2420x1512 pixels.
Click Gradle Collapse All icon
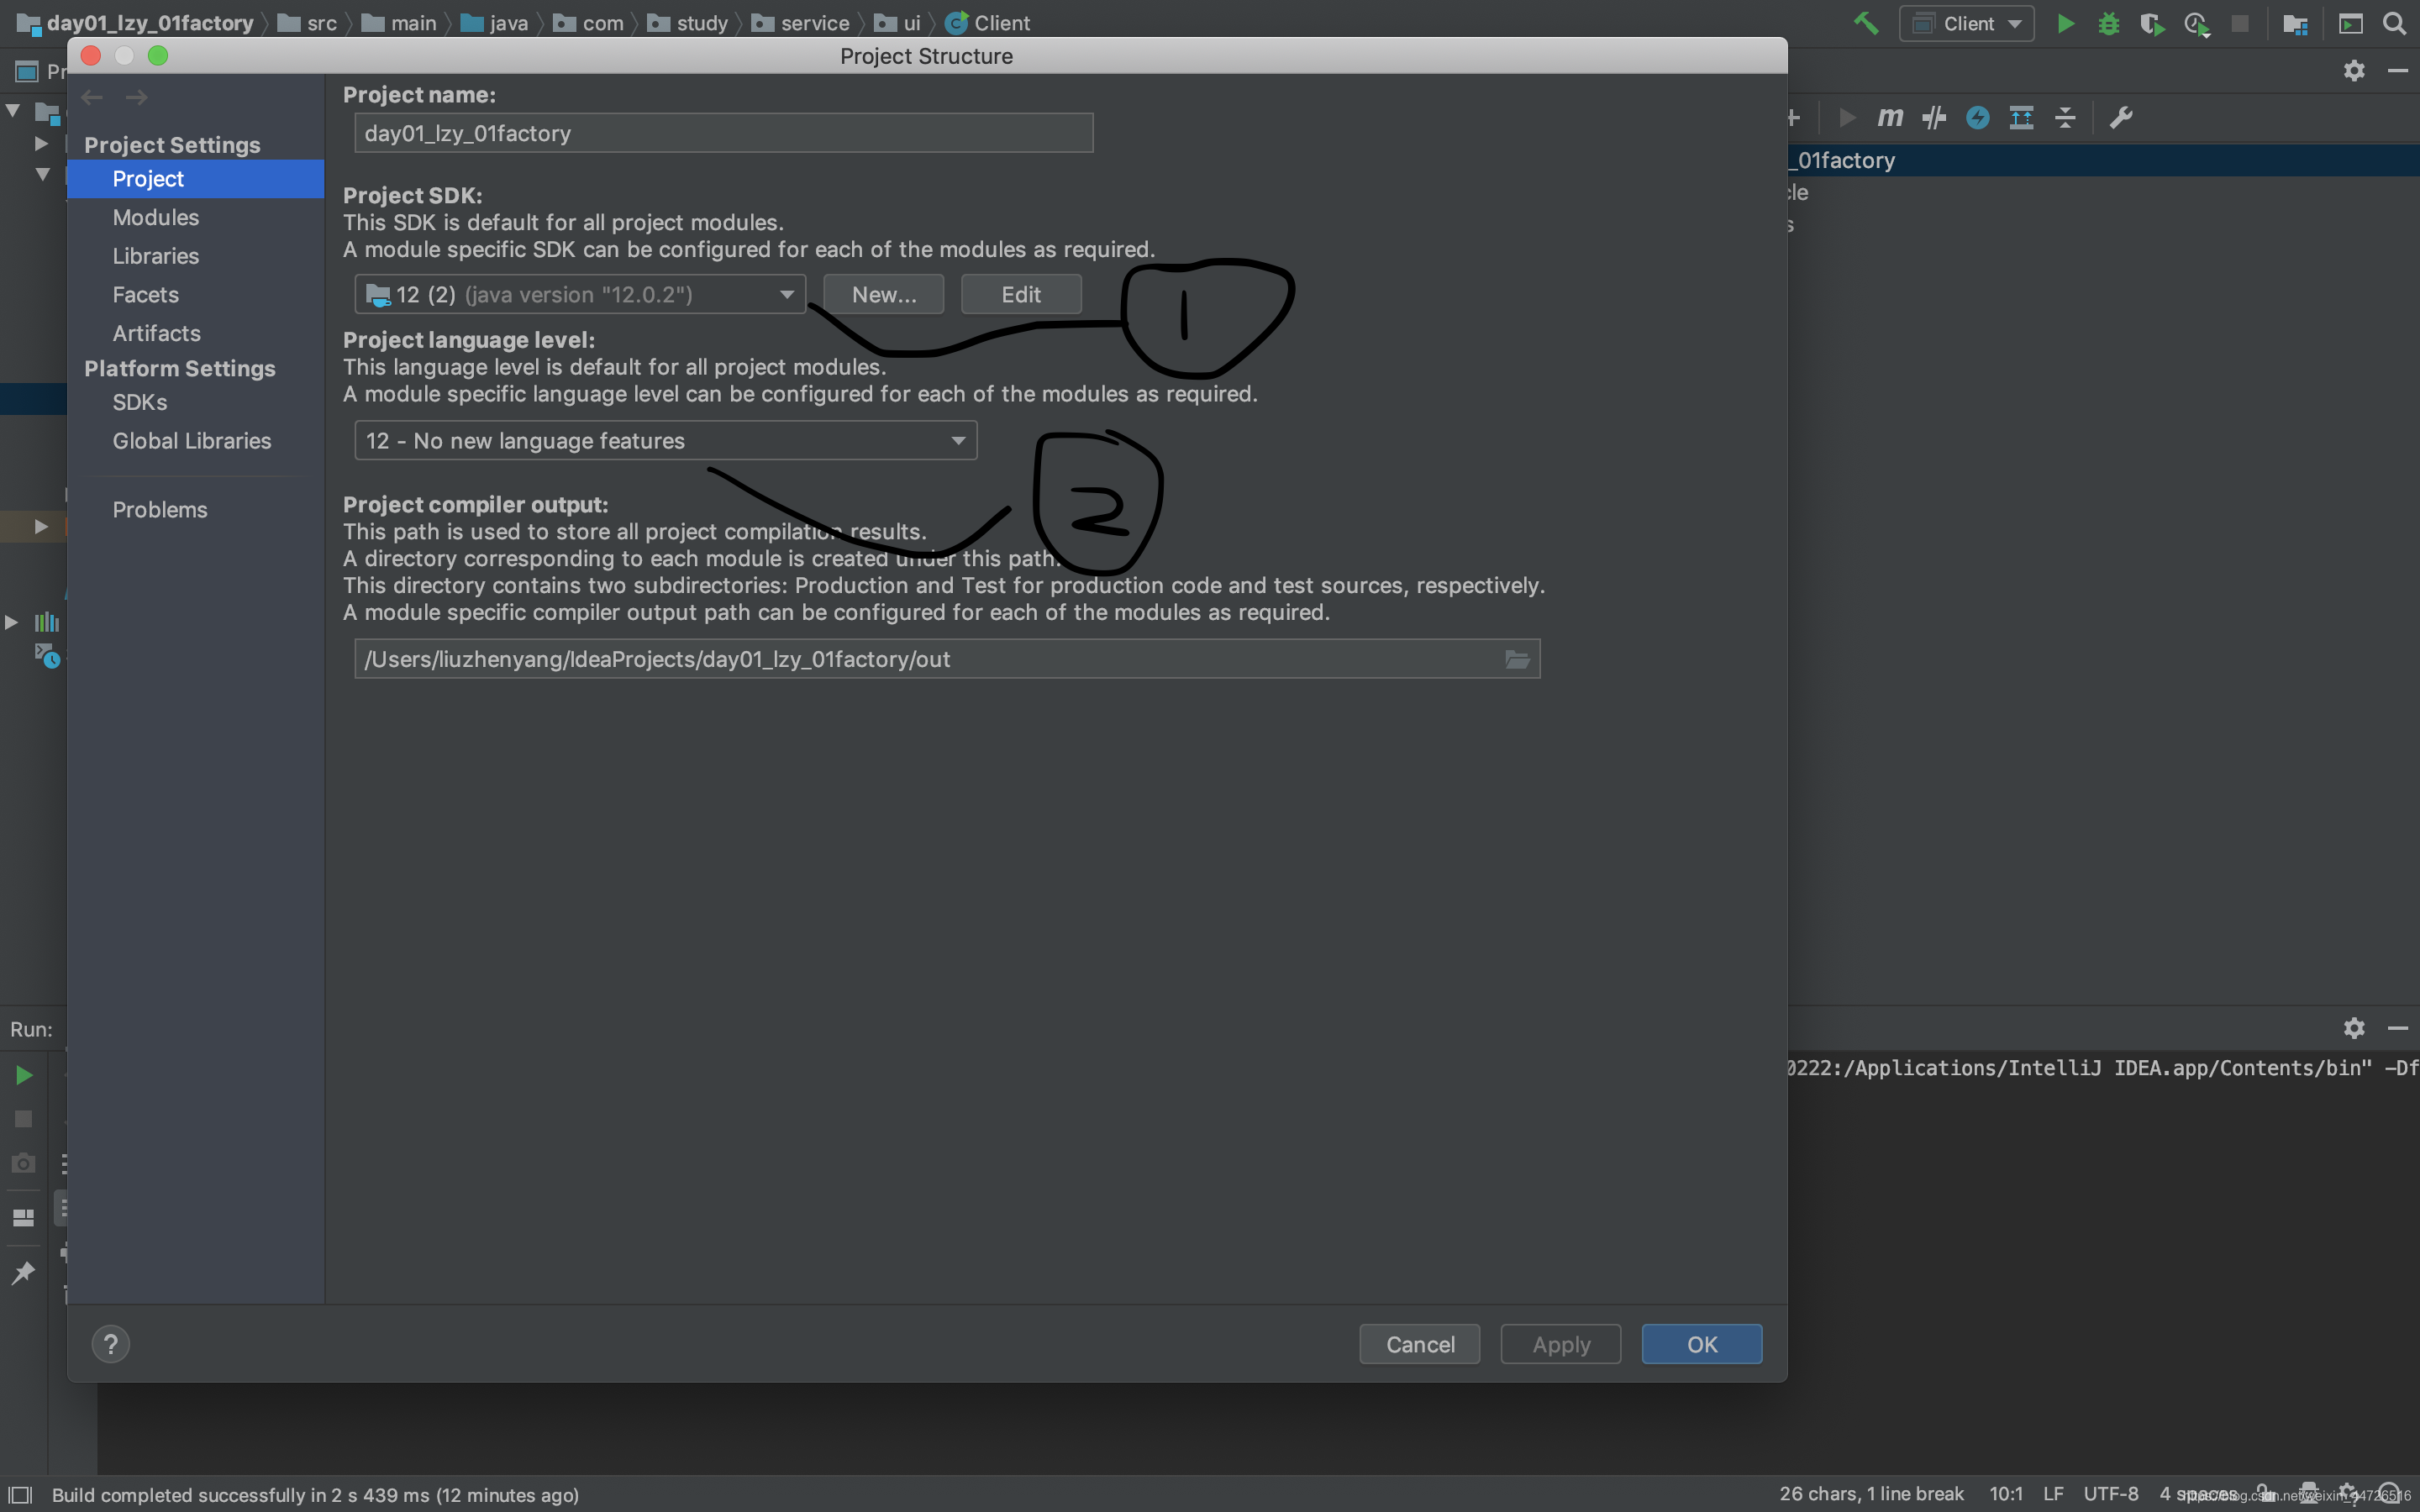point(2065,118)
